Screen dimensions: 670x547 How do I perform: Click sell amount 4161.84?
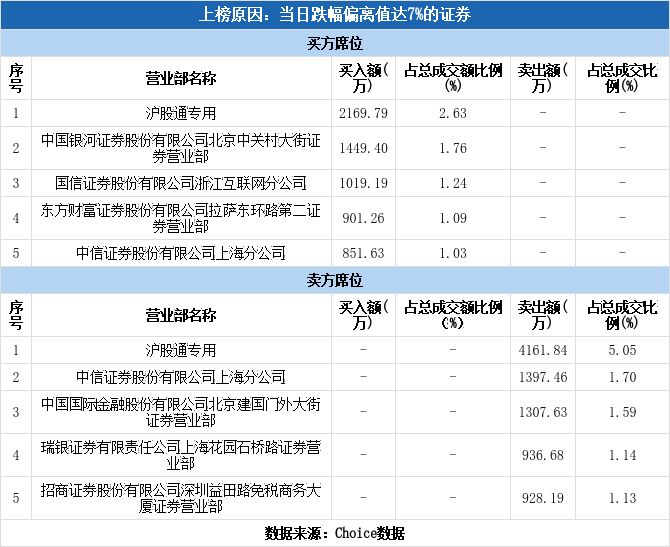[x=543, y=350]
